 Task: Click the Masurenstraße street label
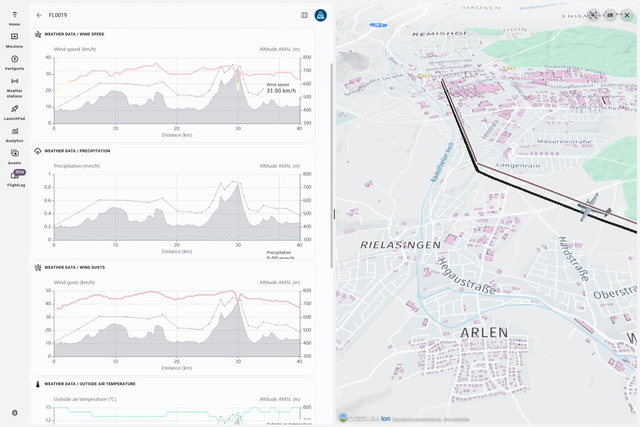point(564,142)
